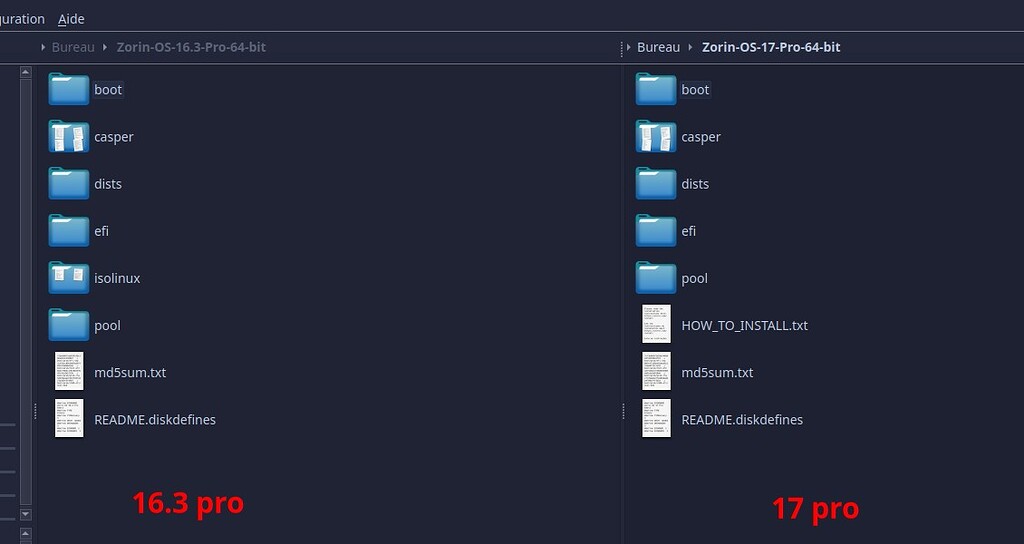Click the sidebar scrollbar down arrow
Image resolution: width=1024 pixels, height=544 pixels.
pyautogui.click(x=25, y=515)
